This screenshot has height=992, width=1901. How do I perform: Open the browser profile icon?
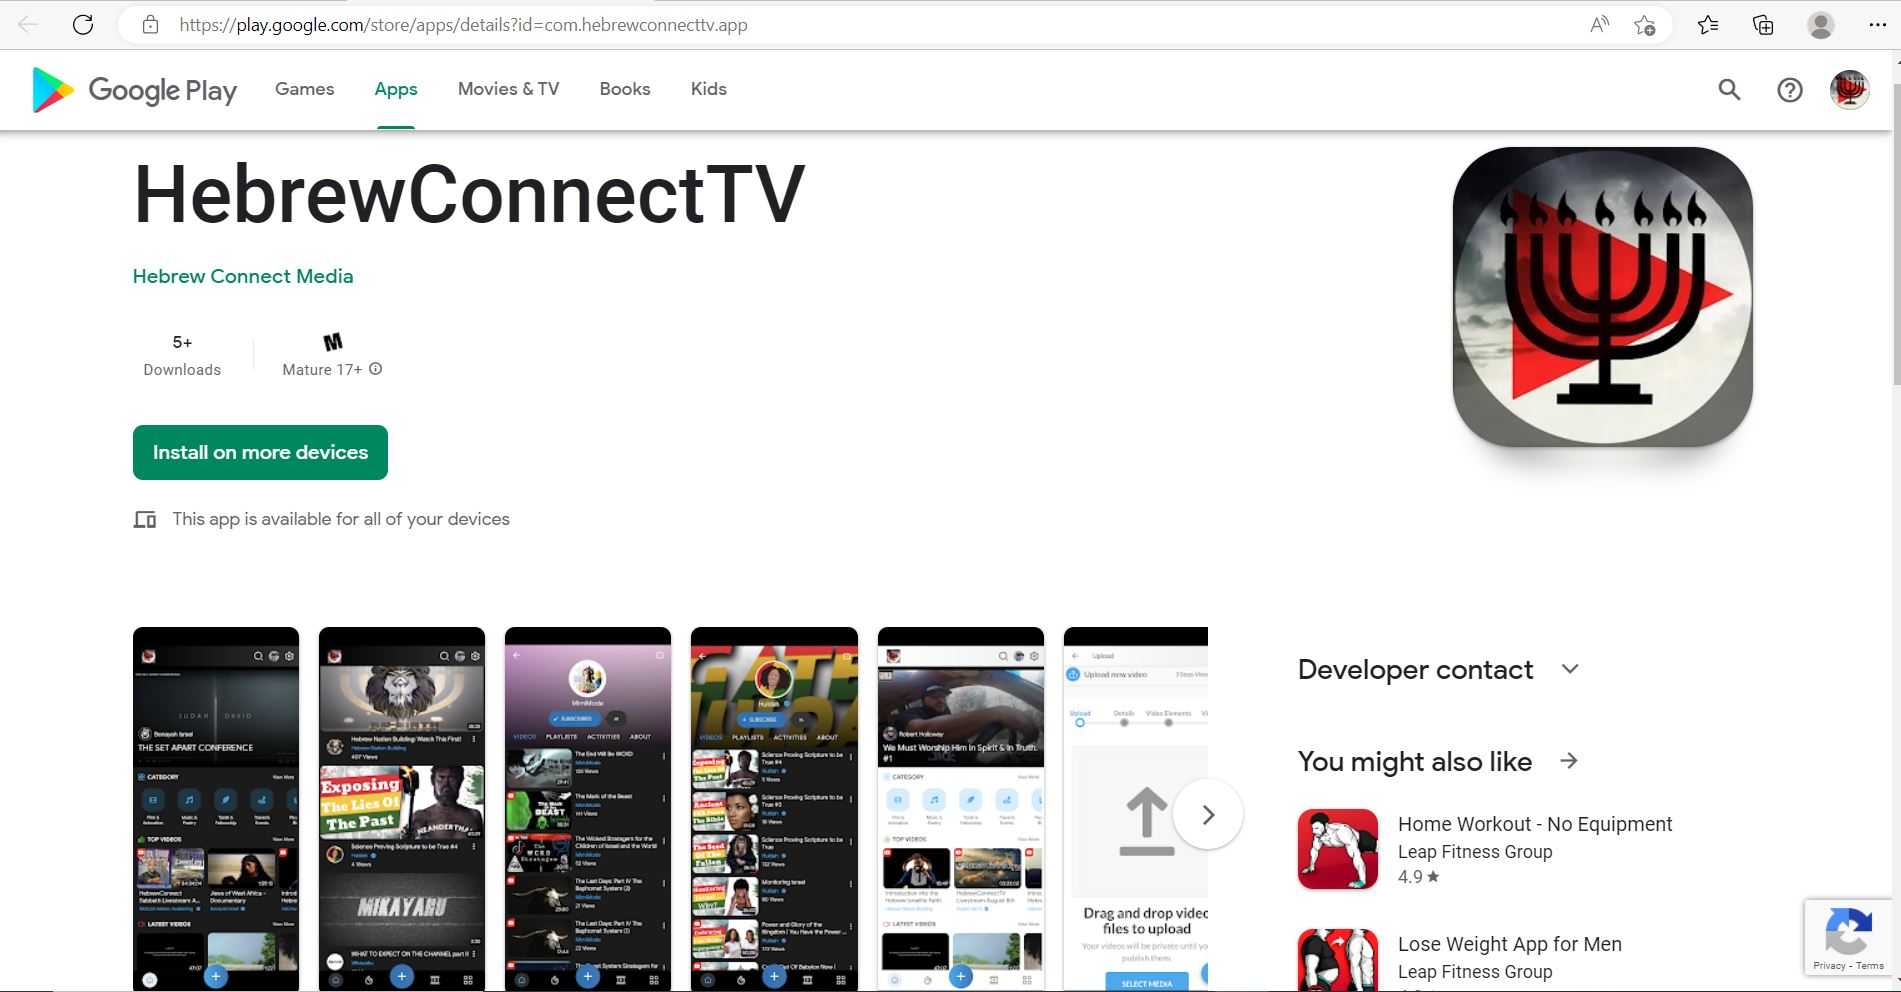coord(1820,25)
